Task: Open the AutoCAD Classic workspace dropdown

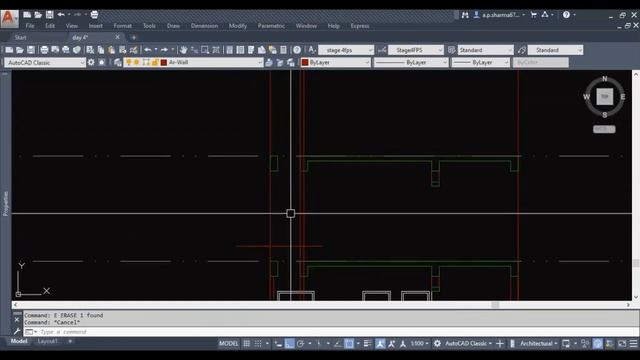Action: 45,62
